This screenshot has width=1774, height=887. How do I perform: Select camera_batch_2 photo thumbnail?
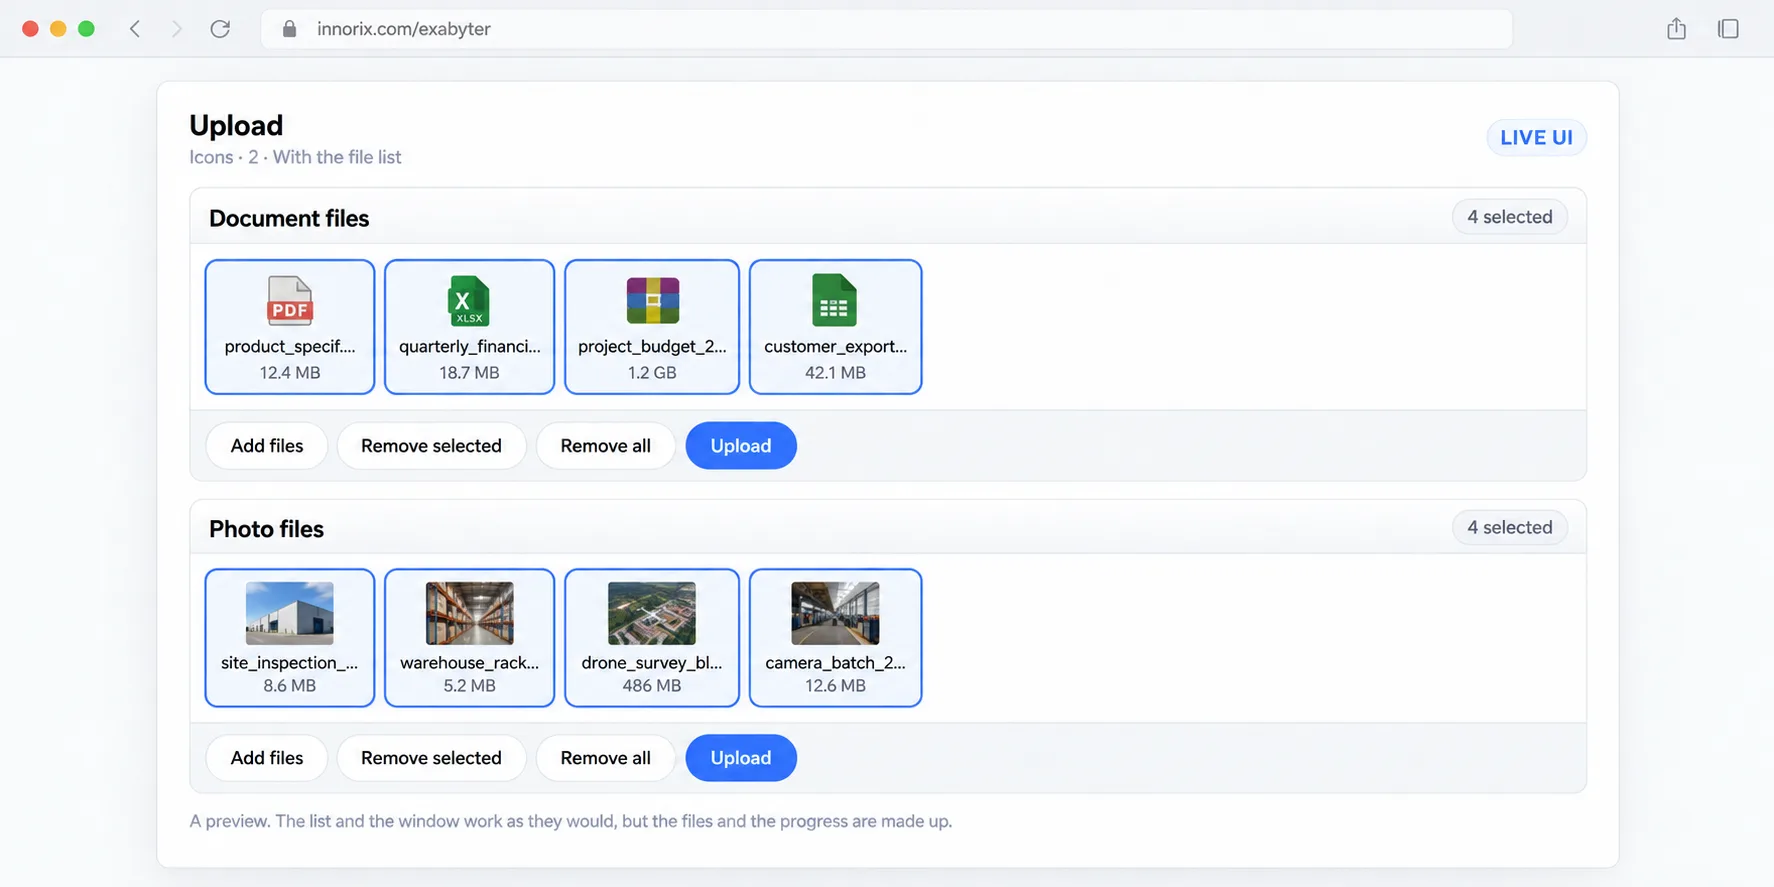point(835,613)
